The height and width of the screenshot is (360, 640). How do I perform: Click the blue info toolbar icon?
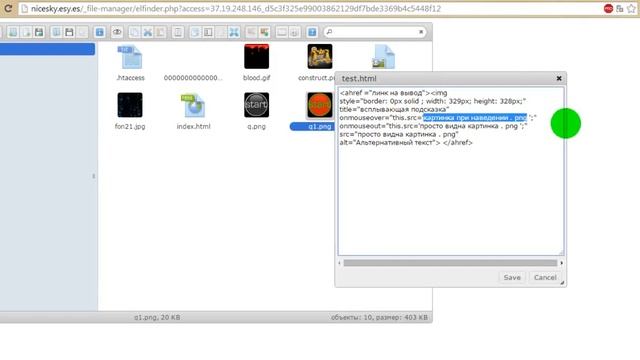100,32
